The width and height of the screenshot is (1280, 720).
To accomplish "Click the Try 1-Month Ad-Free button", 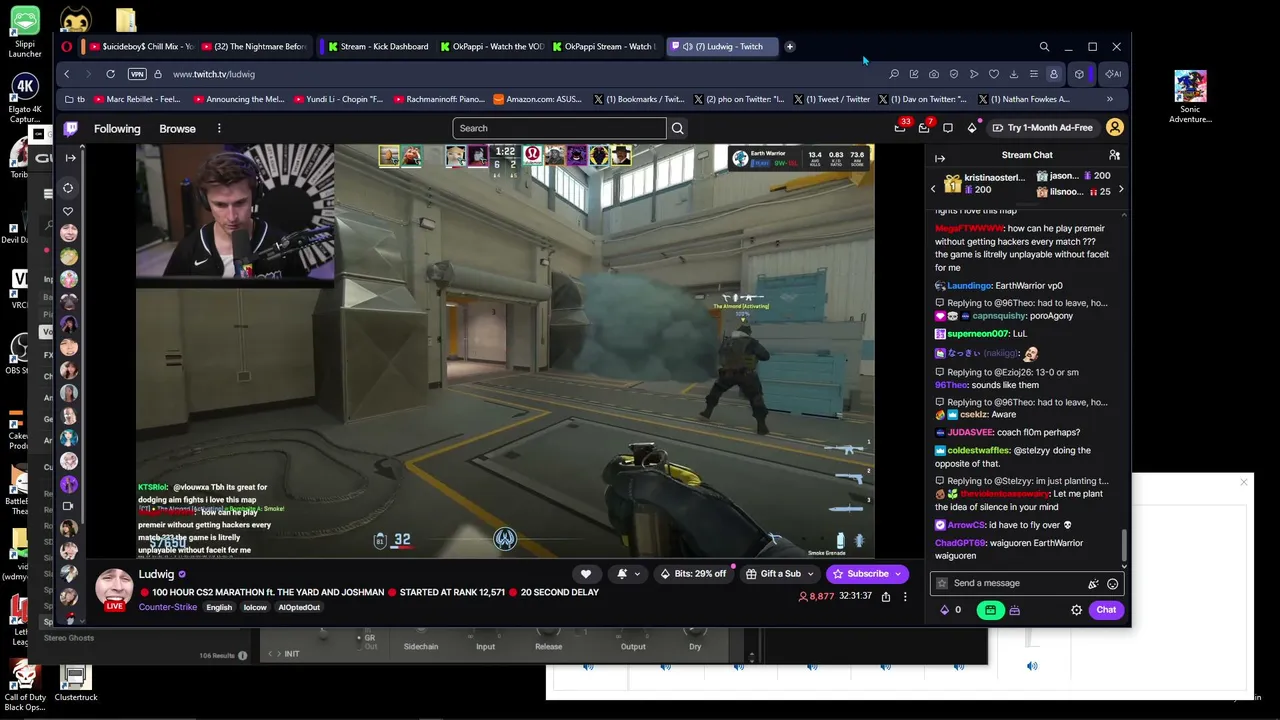I will [x=1041, y=128].
